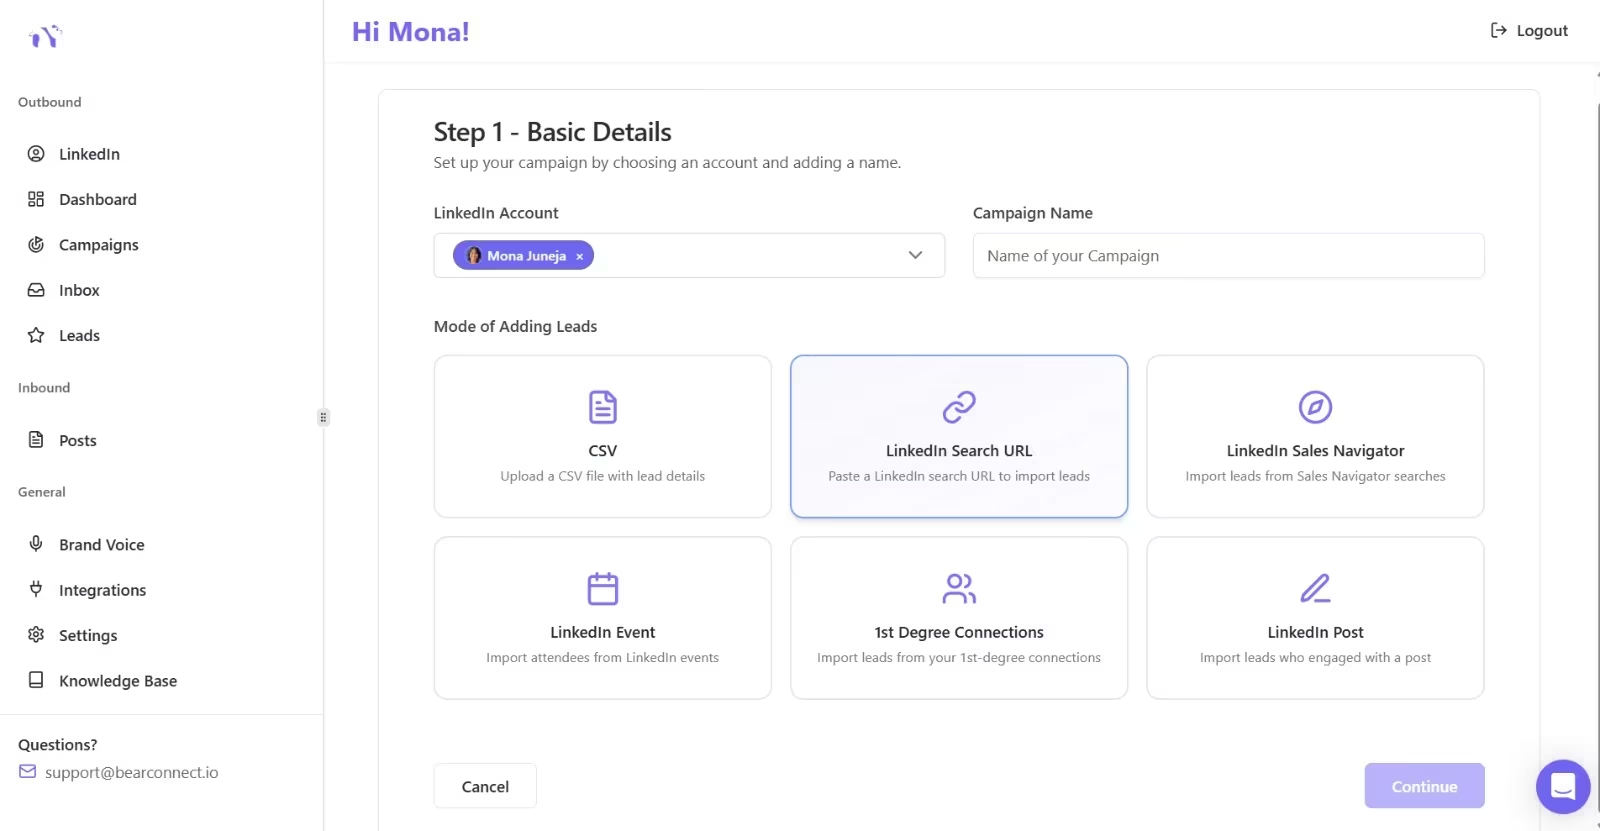1600x831 pixels.
Task: Click the LinkedIn Event calendar icon
Action: coord(603,588)
